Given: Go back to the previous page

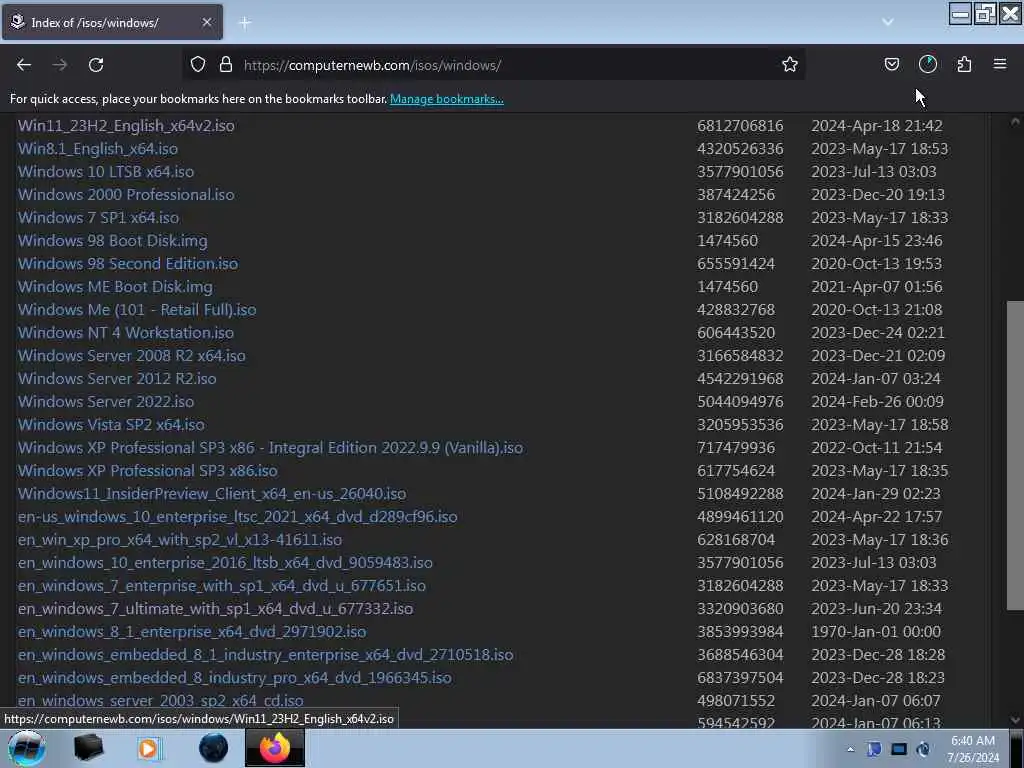Looking at the screenshot, I should (24, 65).
